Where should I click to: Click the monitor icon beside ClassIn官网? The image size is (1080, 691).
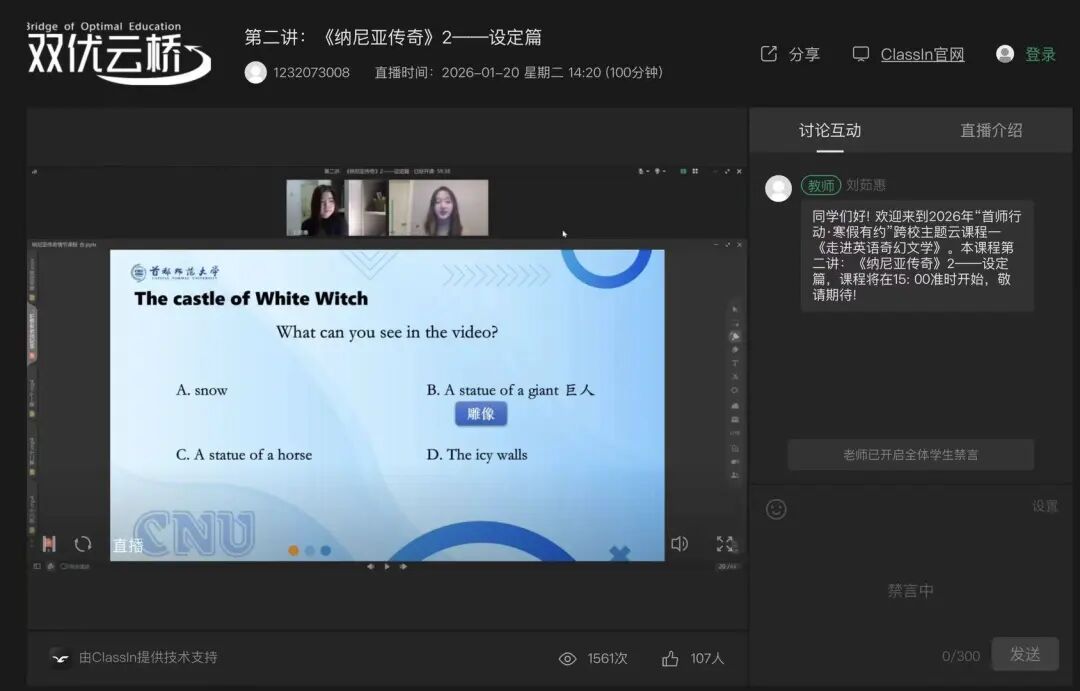pyautogui.click(x=860, y=54)
